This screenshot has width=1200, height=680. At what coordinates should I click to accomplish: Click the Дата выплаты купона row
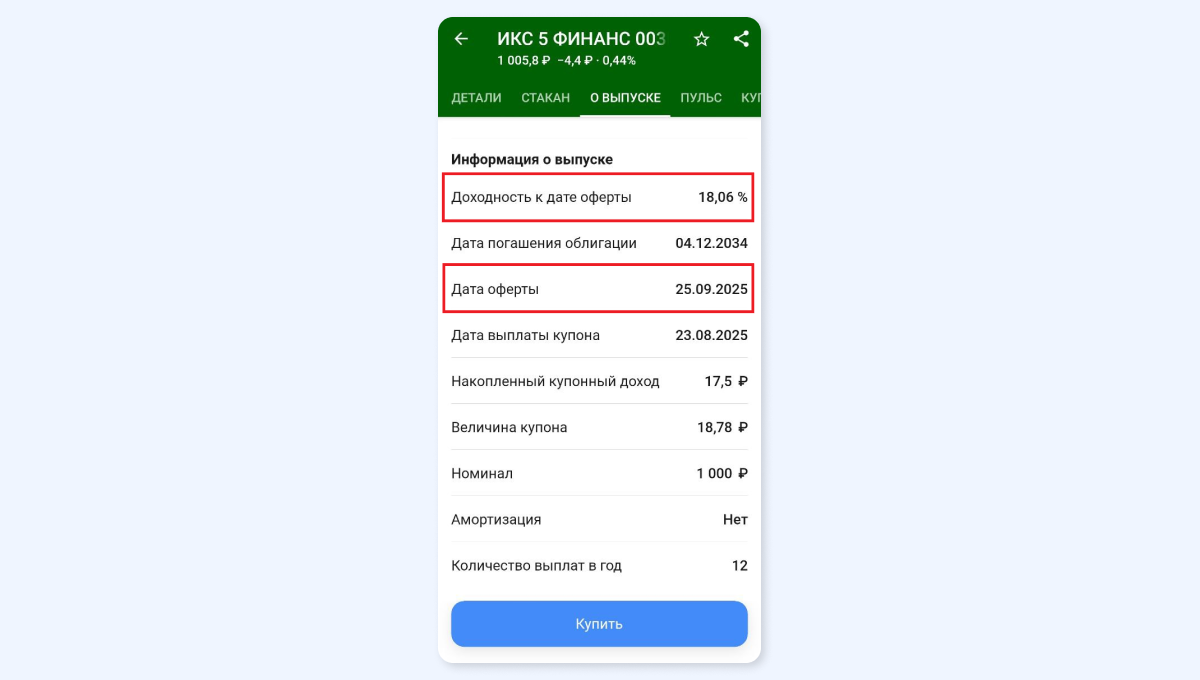coord(599,335)
